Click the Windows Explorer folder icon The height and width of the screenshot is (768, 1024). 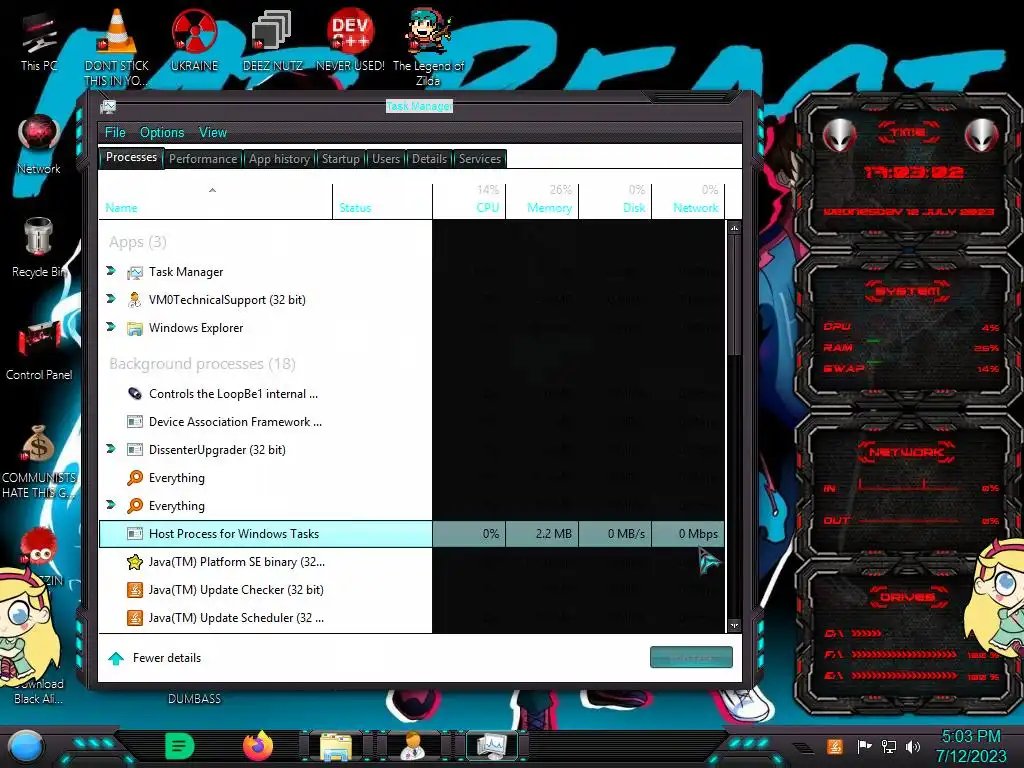coord(135,328)
